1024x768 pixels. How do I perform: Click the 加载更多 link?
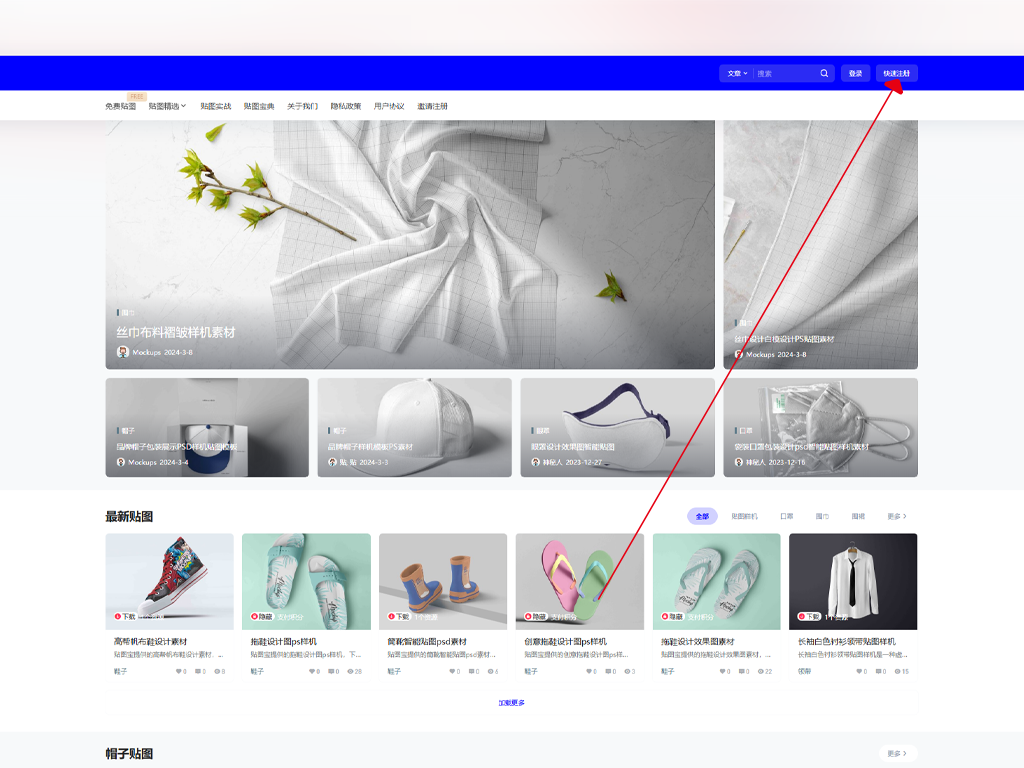(512, 703)
